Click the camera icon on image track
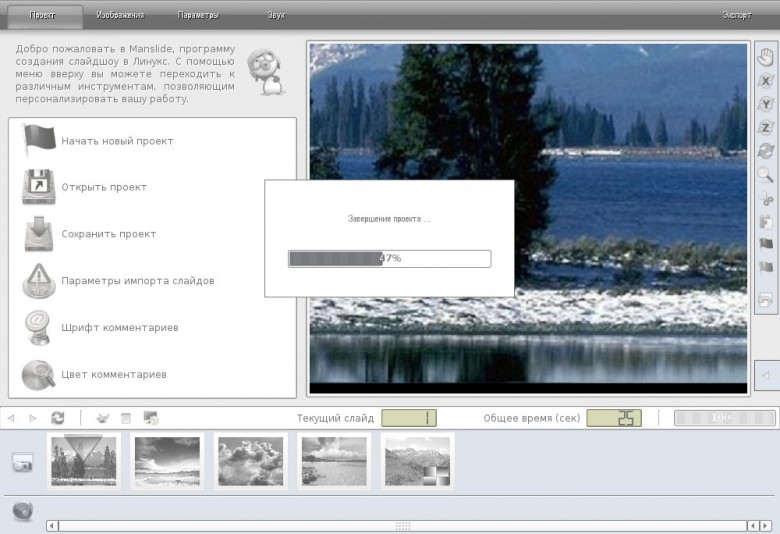This screenshot has width=780, height=534. pos(22,463)
